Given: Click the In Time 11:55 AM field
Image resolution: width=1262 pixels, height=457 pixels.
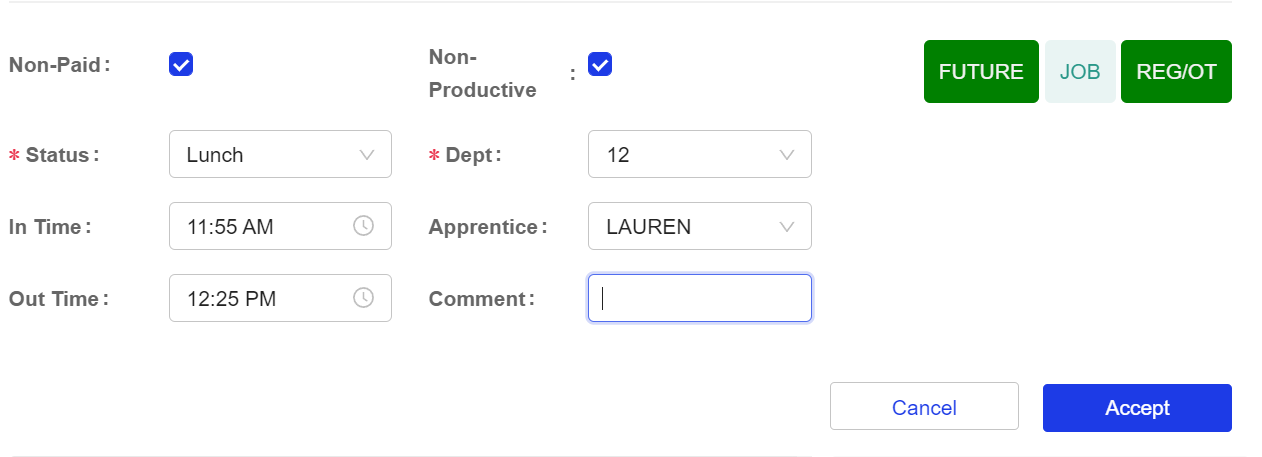Looking at the screenshot, I should tap(260, 227).
